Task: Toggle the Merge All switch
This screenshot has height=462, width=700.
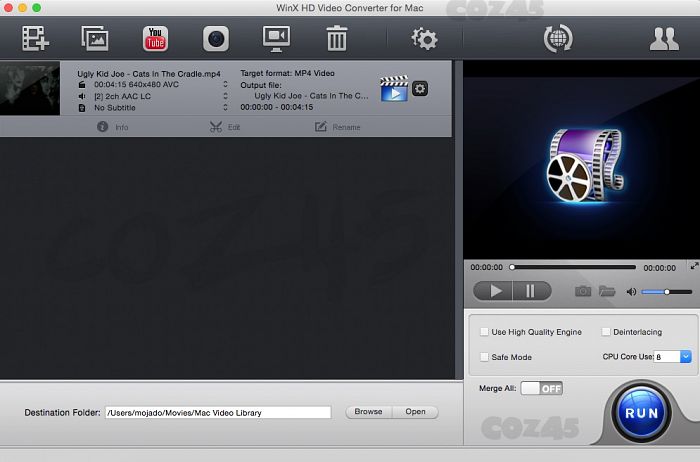Action: click(542, 388)
